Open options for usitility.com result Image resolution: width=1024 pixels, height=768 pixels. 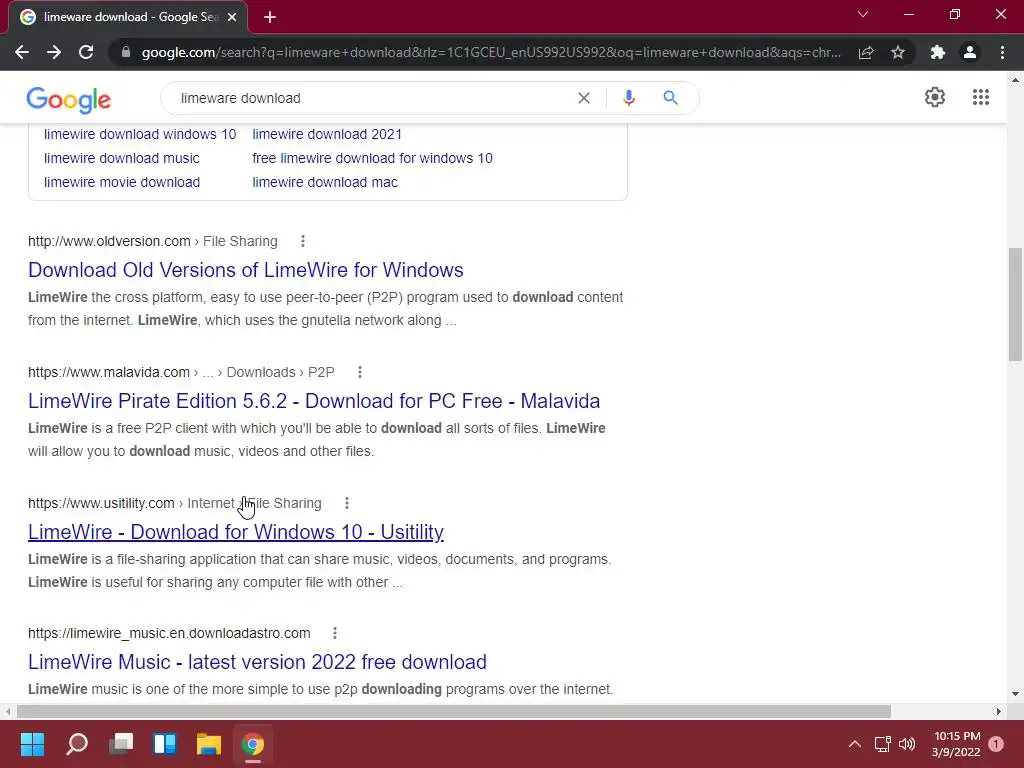coord(347,503)
